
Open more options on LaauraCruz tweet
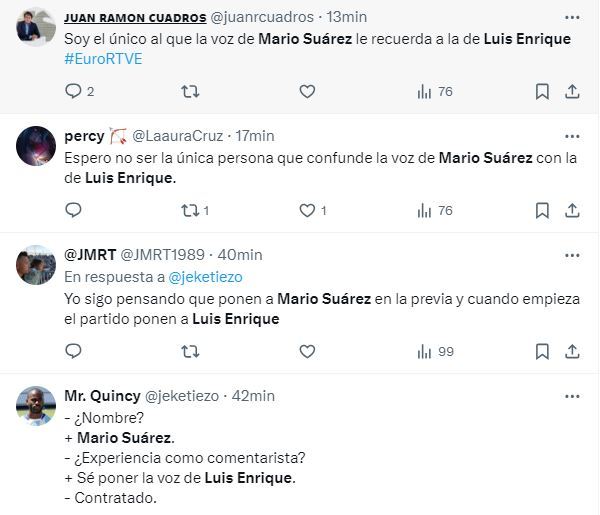coord(571,135)
